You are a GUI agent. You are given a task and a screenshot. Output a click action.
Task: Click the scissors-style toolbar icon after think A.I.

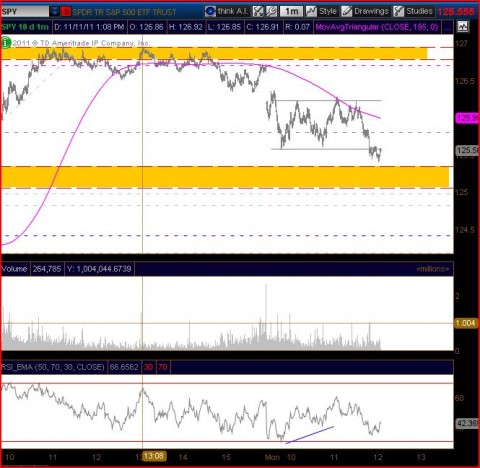point(258,12)
